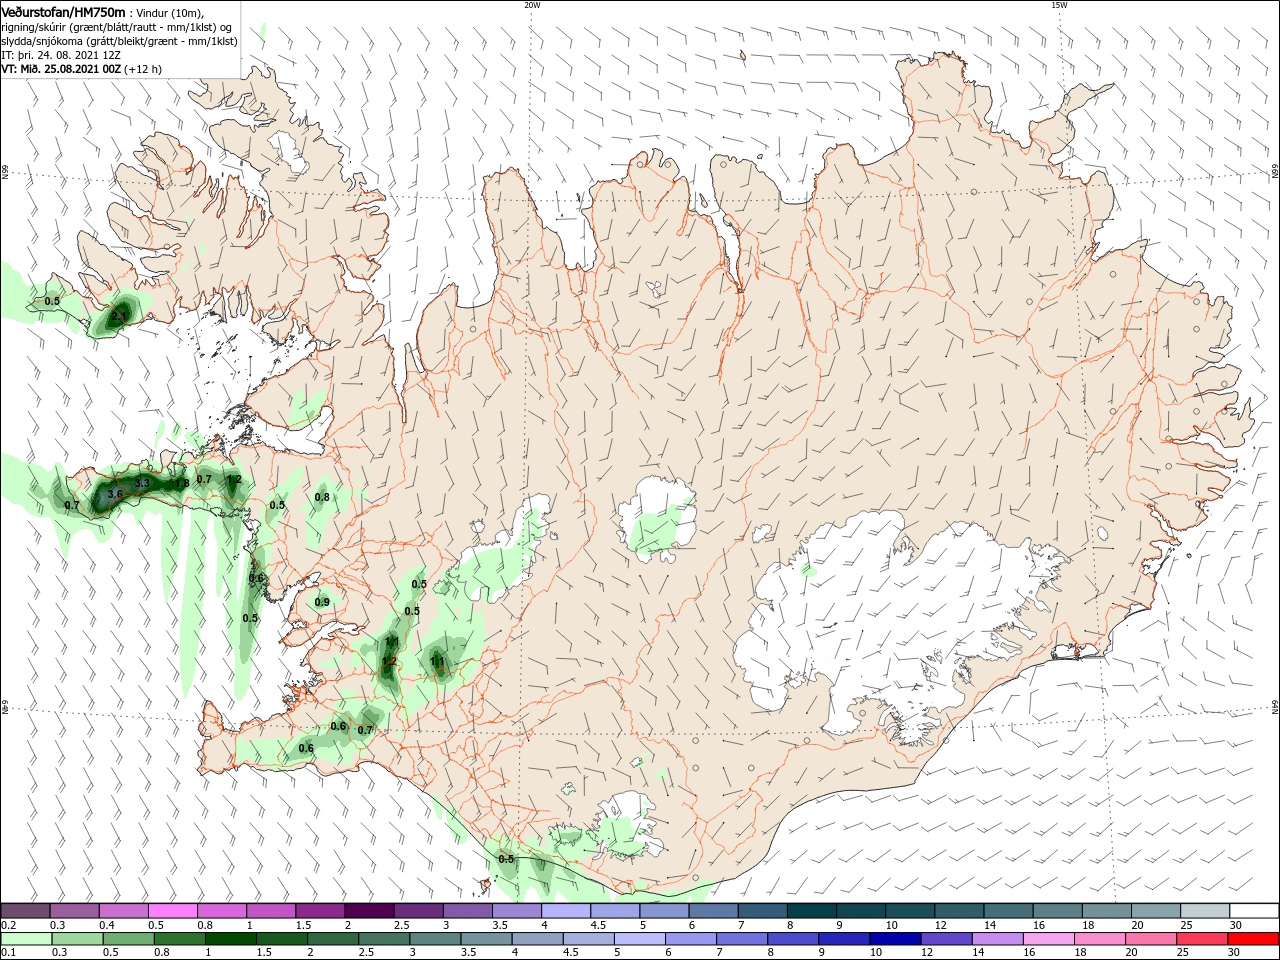
Task: Select the 3.3 precipitation value
Action: pyautogui.click(x=142, y=483)
